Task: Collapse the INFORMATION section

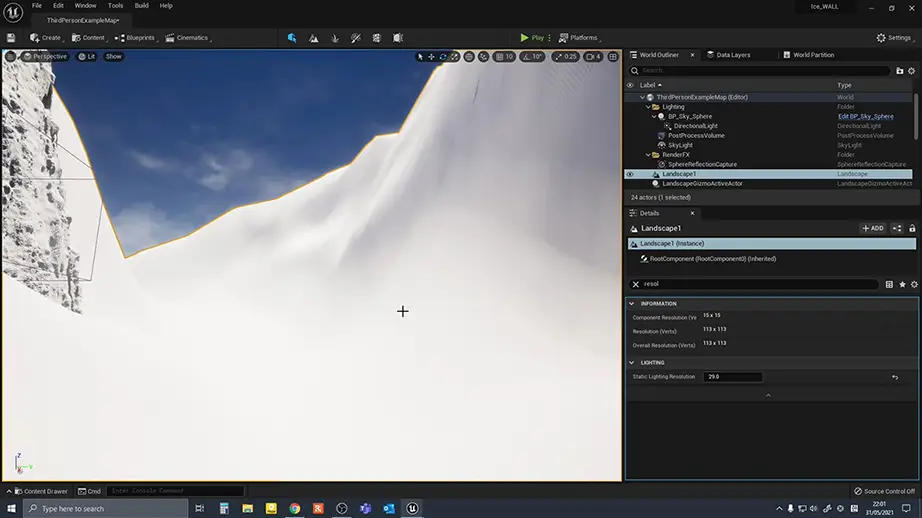Action: coord(632,303)
